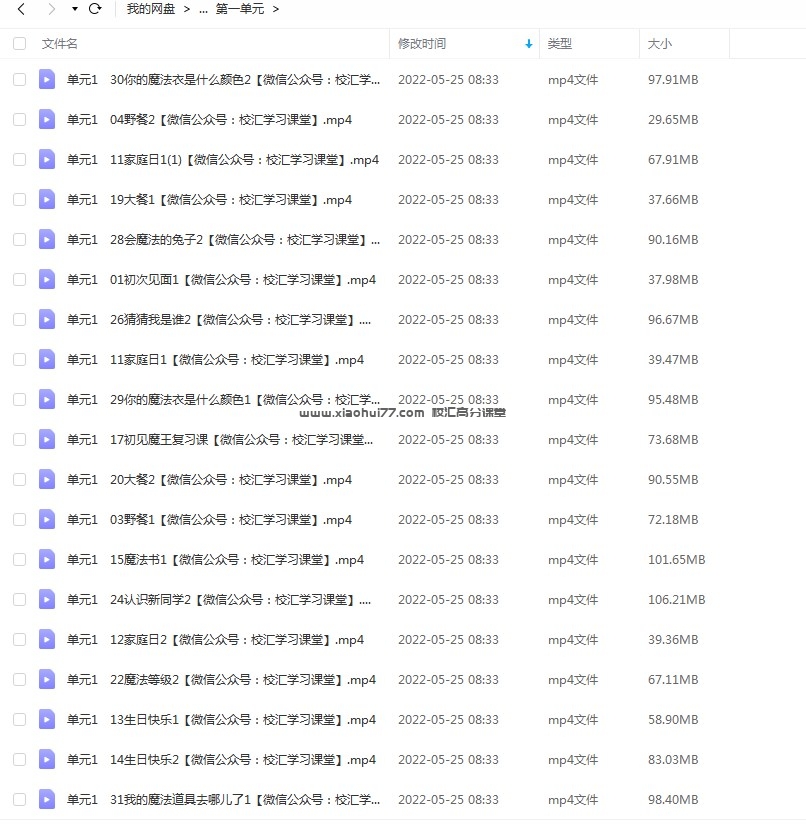This screenshot has width=806, height=834.
Task: Click the video icon of 17初见魔王复习课
Action: pos(47,439)
